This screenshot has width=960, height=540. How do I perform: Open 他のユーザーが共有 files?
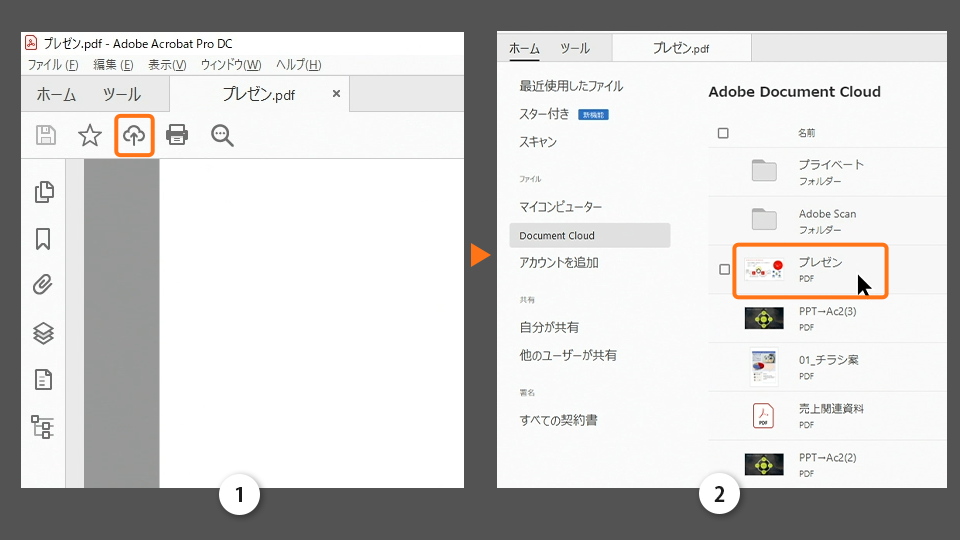click(x=568, y=356)
